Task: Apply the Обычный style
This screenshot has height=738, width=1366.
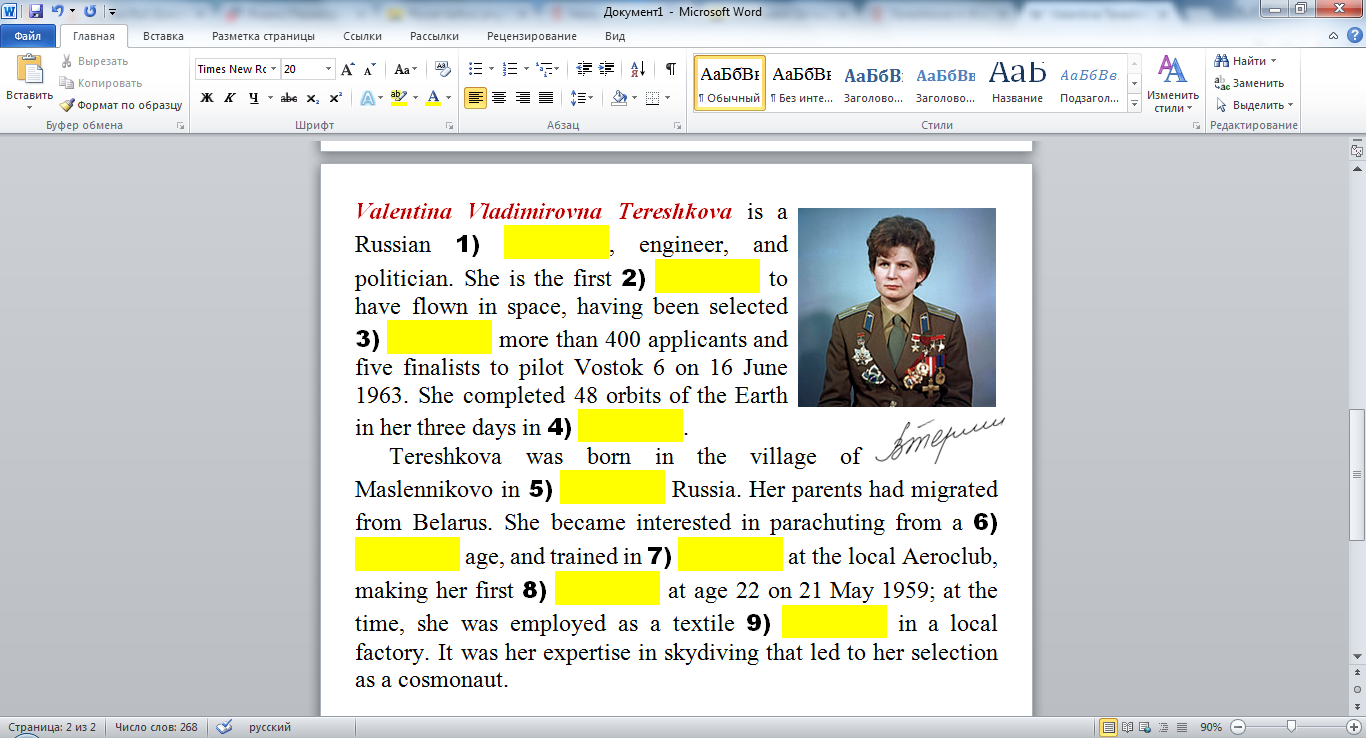Action: coord(730,83)
